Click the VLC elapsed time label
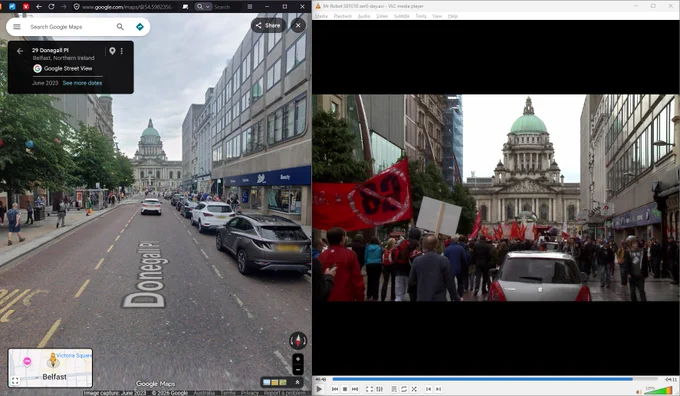Image resolution: width=680 pixels, height=396 pixels. (321, 380)
